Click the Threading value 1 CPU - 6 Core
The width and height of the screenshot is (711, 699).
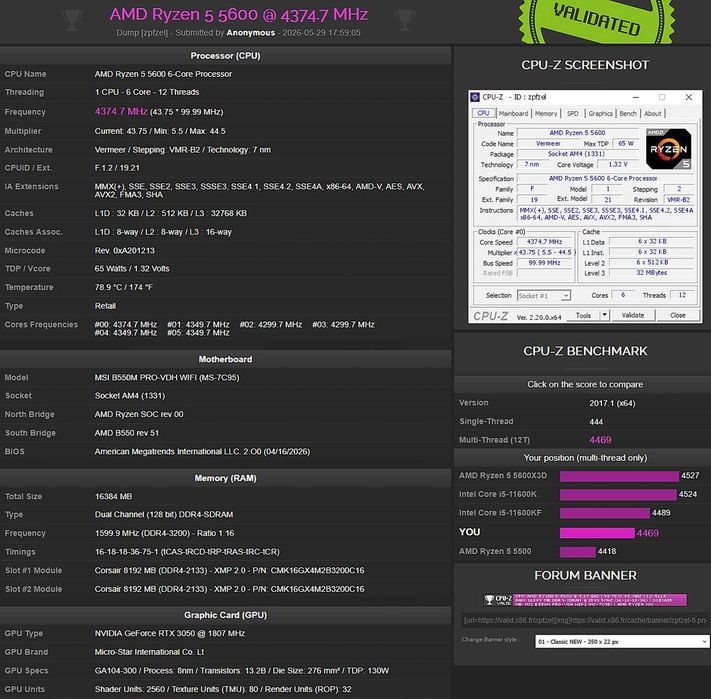[147, 92]
